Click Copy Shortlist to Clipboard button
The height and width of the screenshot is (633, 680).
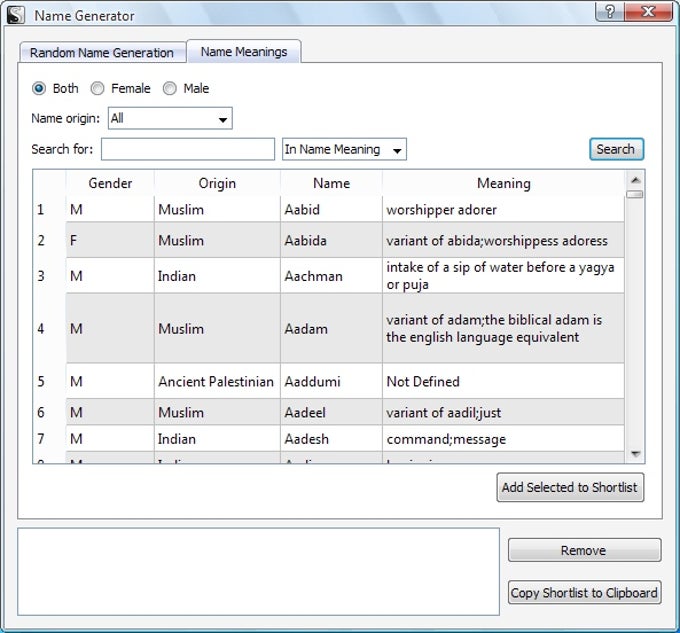(584, 593)
